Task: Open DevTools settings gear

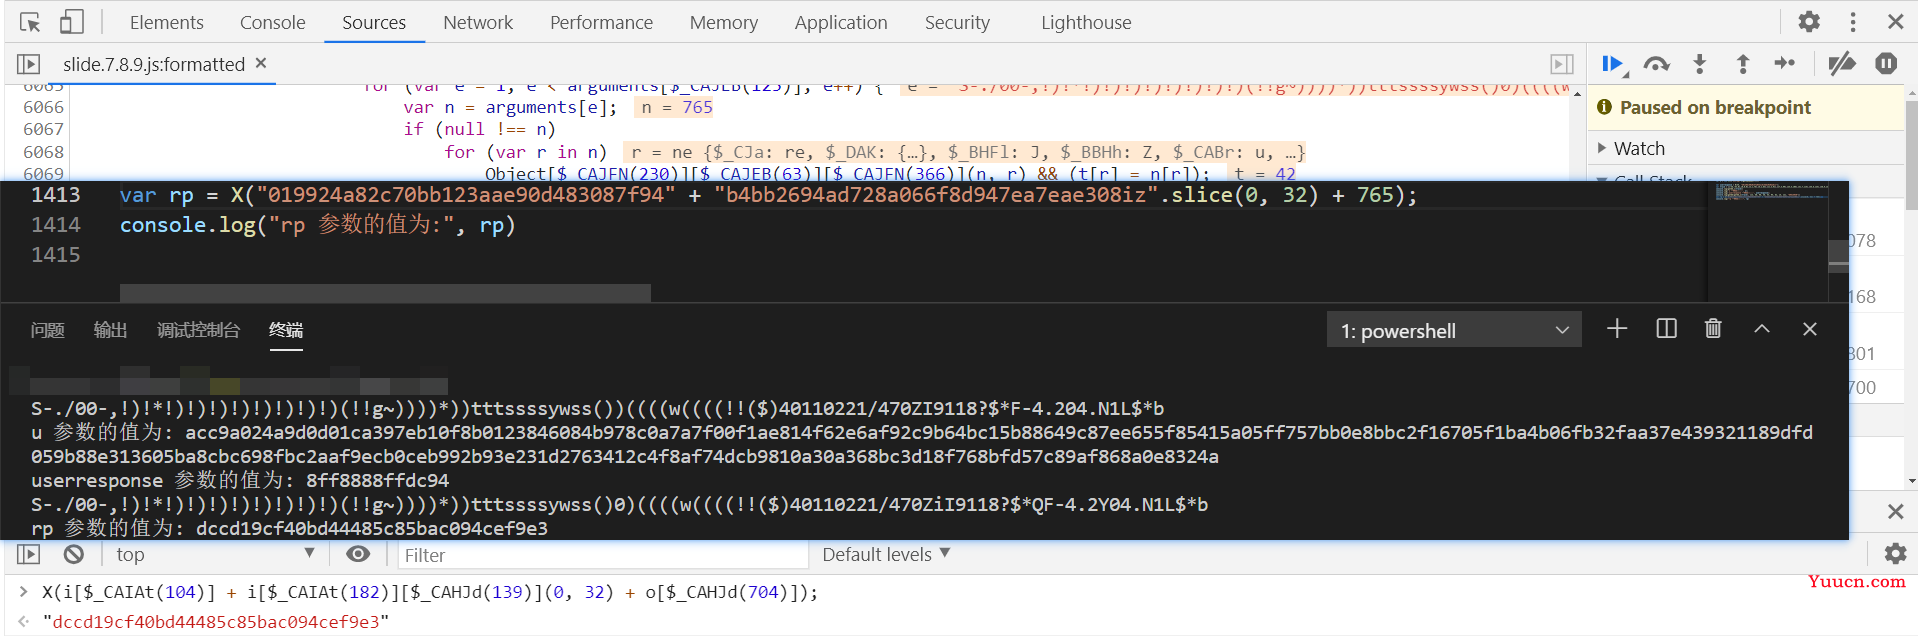Action: (x=1809, y=22)
